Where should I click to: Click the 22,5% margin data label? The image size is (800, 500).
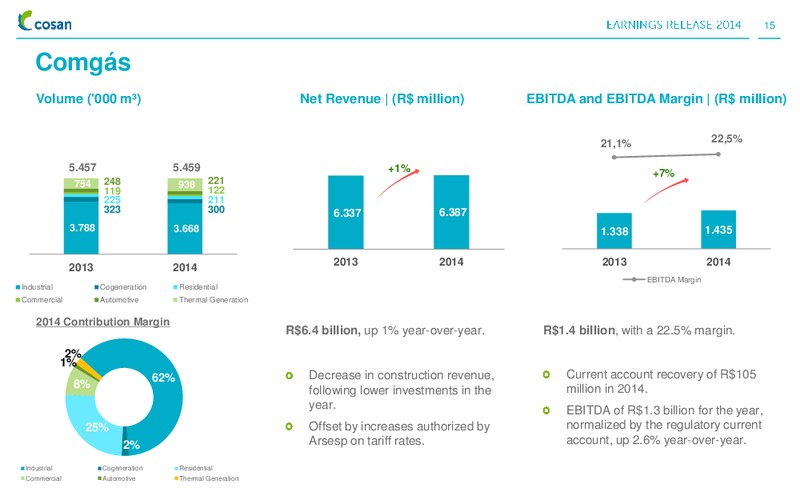pos(727,139)
